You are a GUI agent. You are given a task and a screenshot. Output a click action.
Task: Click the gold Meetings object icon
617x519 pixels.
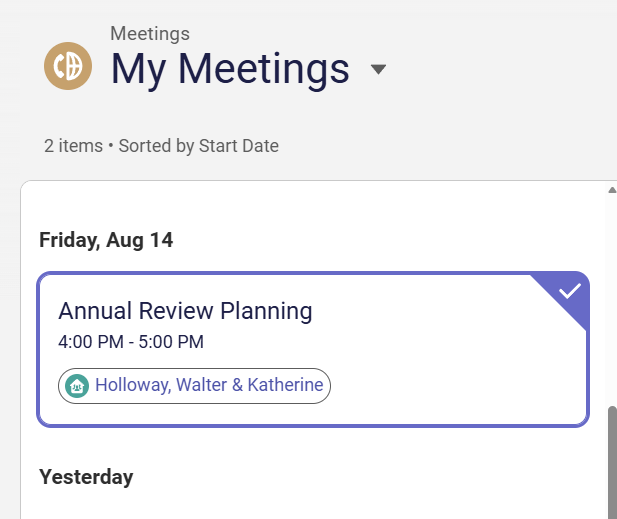tap(68, 66)
